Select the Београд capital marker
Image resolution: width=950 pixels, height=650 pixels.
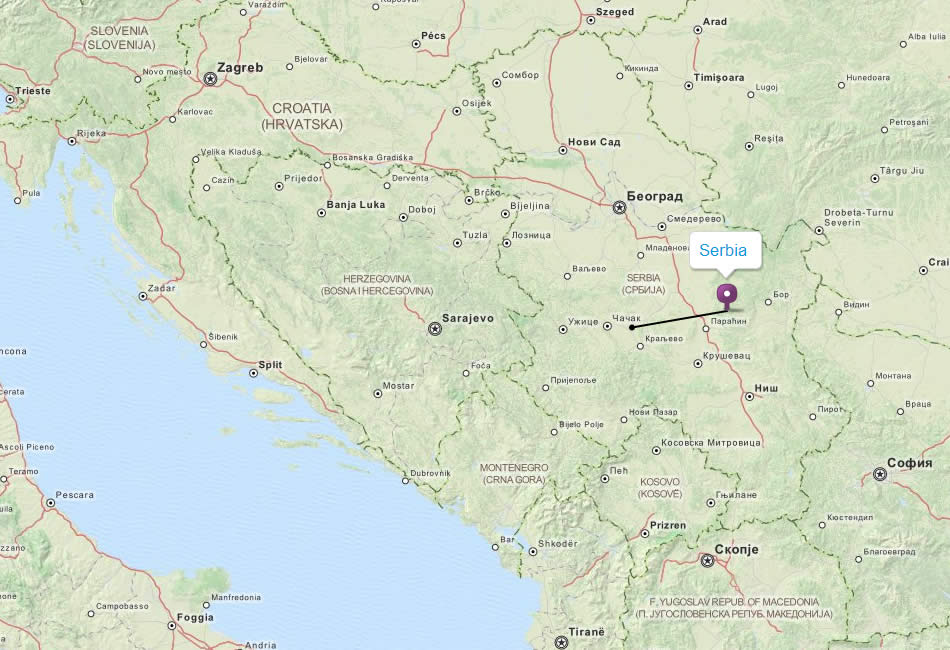619,208
